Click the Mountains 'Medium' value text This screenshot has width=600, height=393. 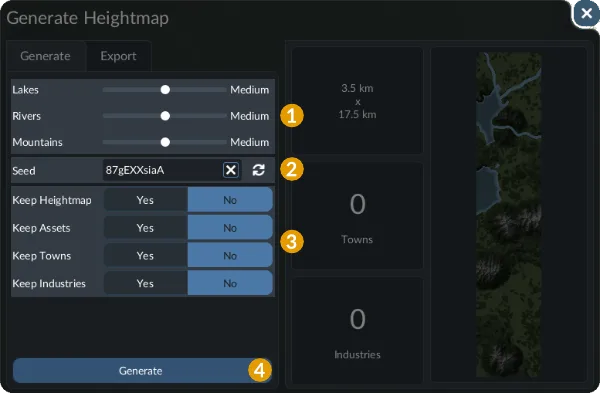(x=249, y=142)
